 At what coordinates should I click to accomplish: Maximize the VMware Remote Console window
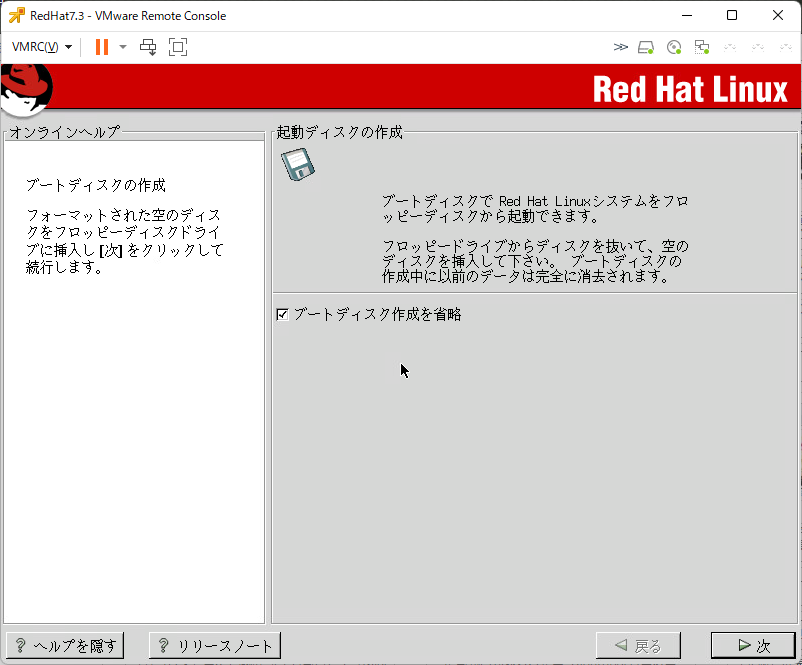coord(732,15)
